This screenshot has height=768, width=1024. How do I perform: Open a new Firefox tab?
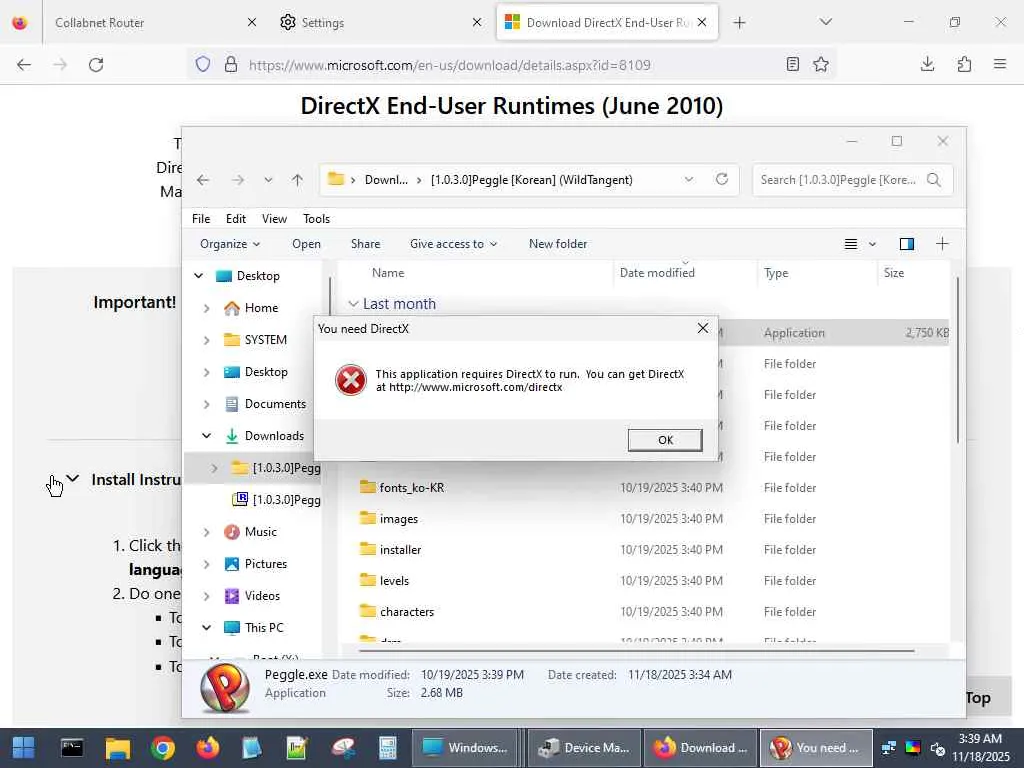[739, 23]
